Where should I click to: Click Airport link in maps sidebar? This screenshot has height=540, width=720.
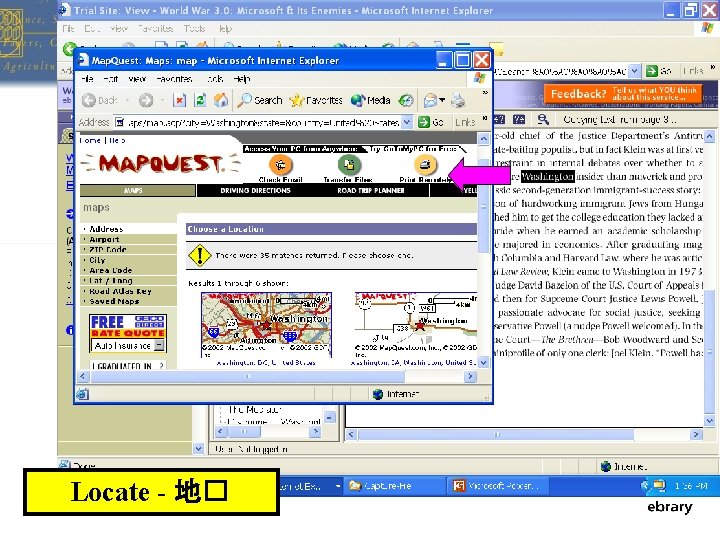coord(104,239)
